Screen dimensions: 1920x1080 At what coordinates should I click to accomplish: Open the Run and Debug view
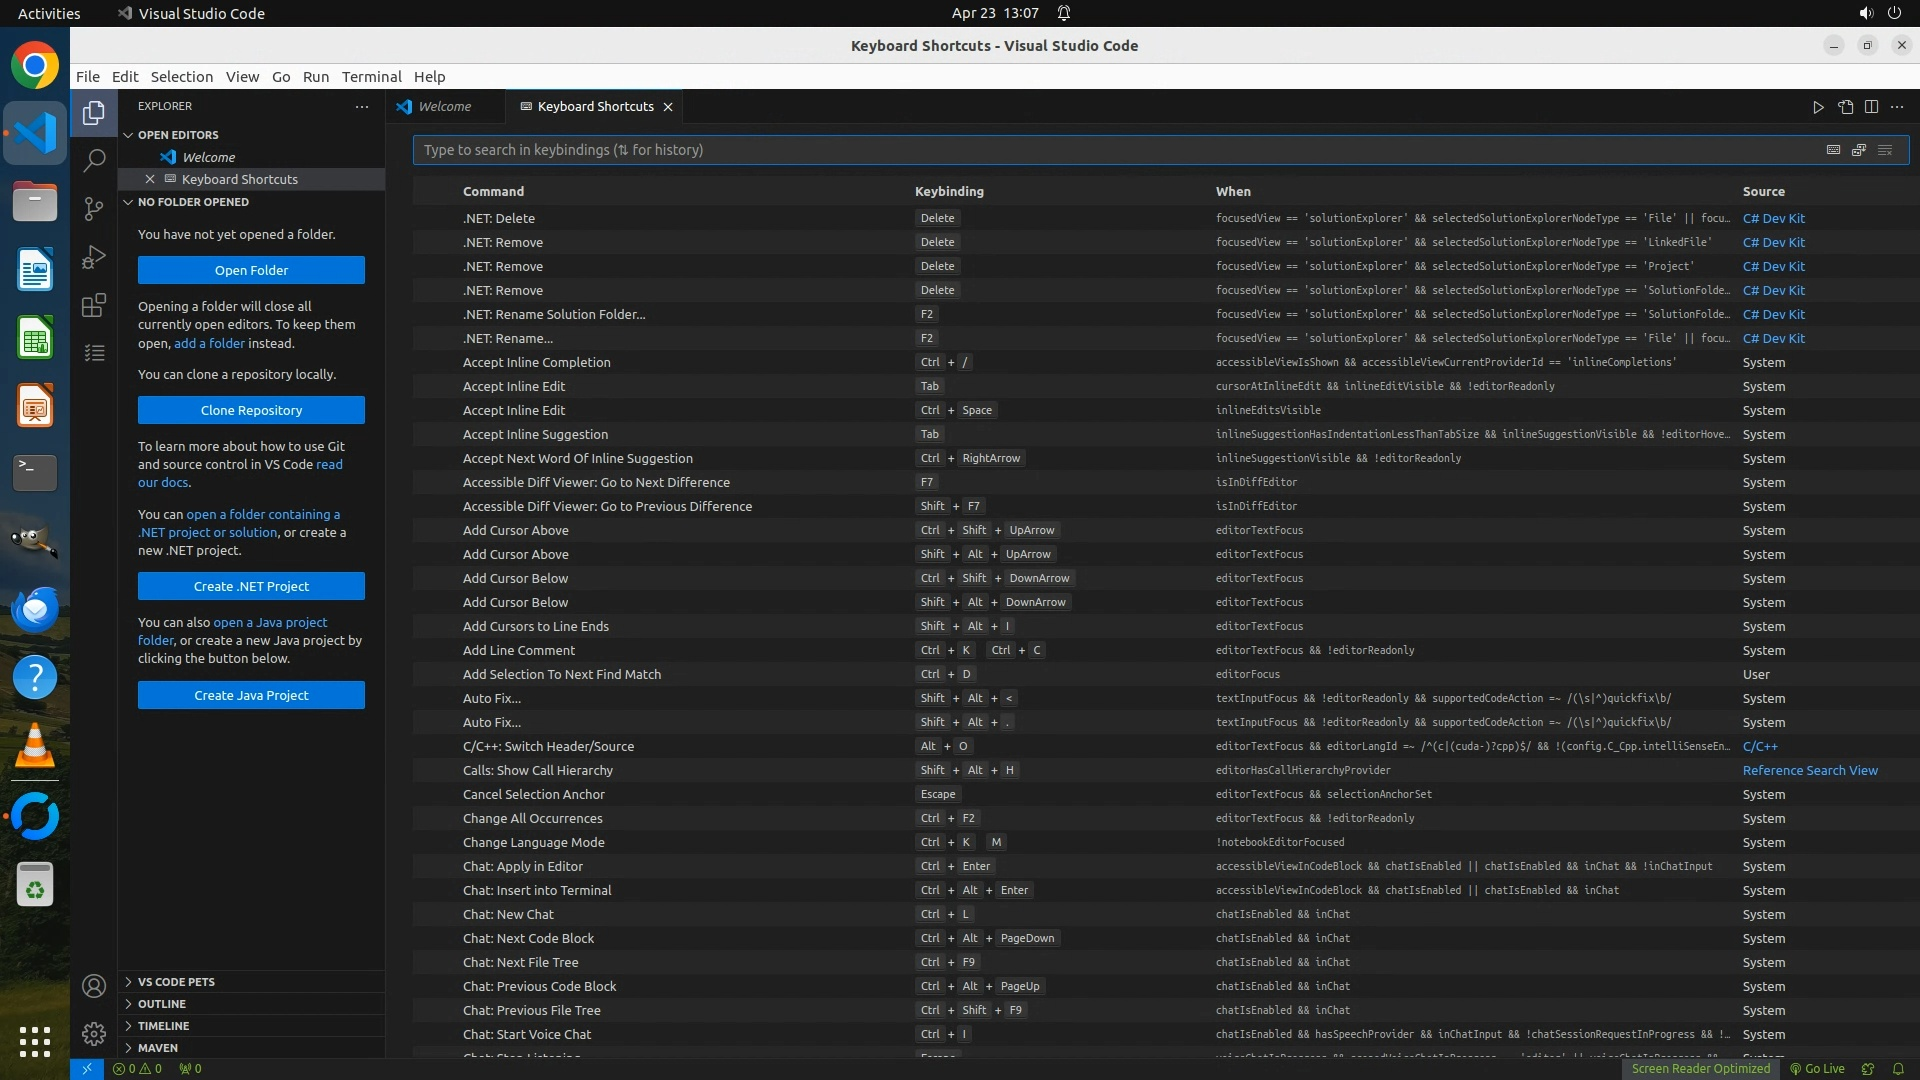94,257
